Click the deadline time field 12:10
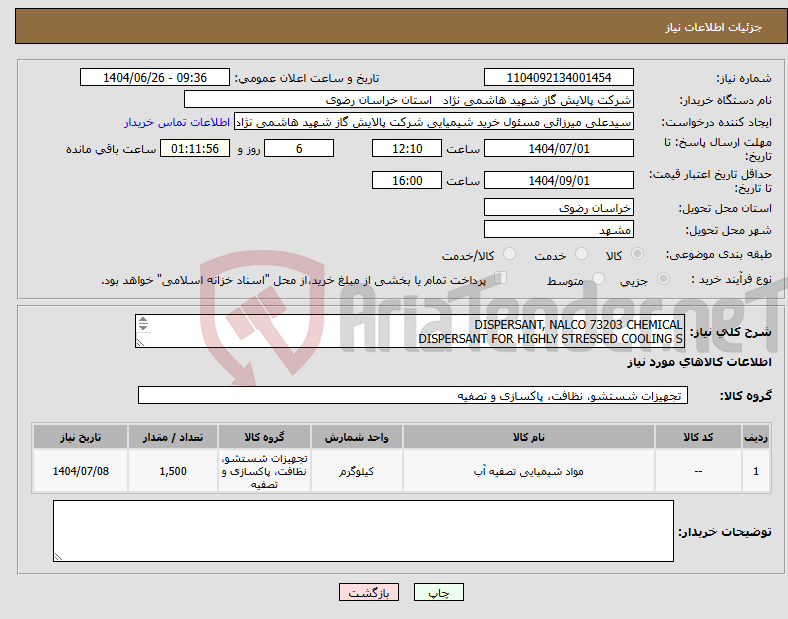Image resolution: width=788 pixels, height=619 pixels. [x=407, y=149]
